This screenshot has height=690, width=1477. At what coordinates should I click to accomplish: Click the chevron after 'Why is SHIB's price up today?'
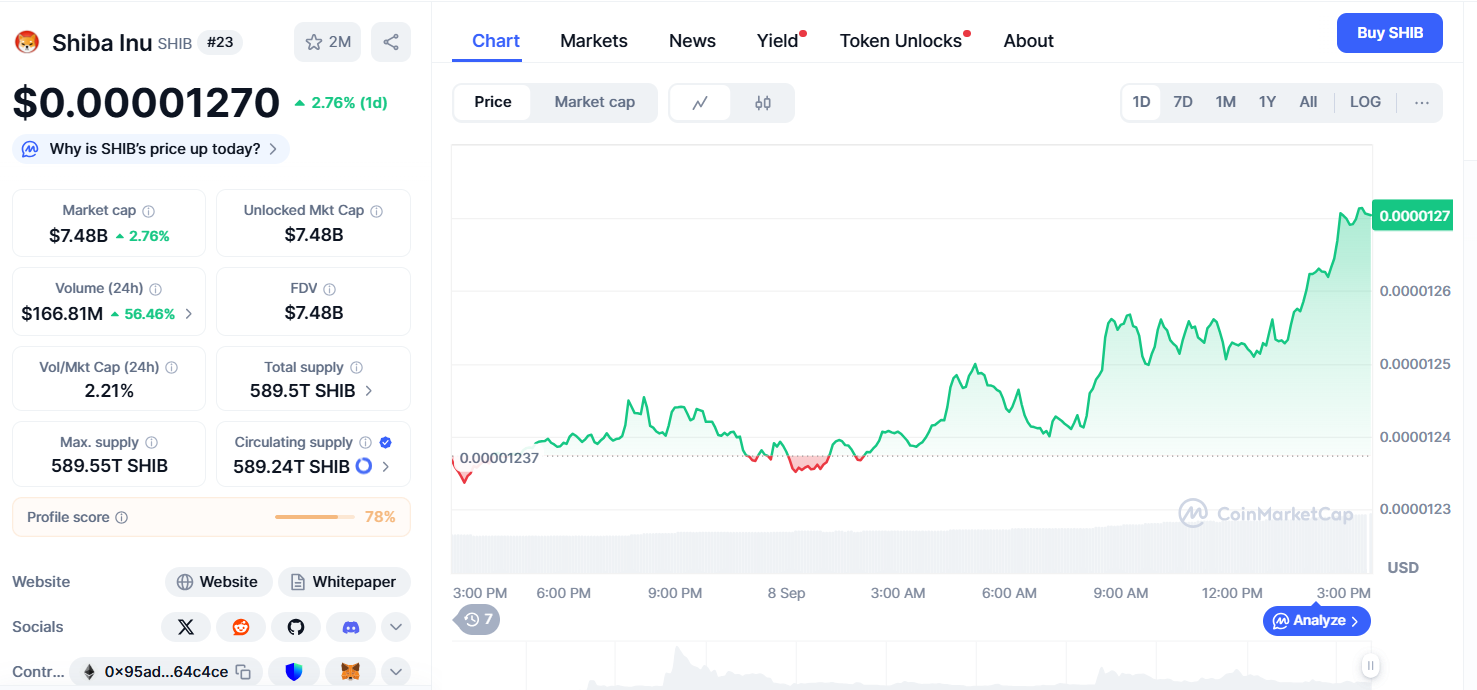click(273, 149)
